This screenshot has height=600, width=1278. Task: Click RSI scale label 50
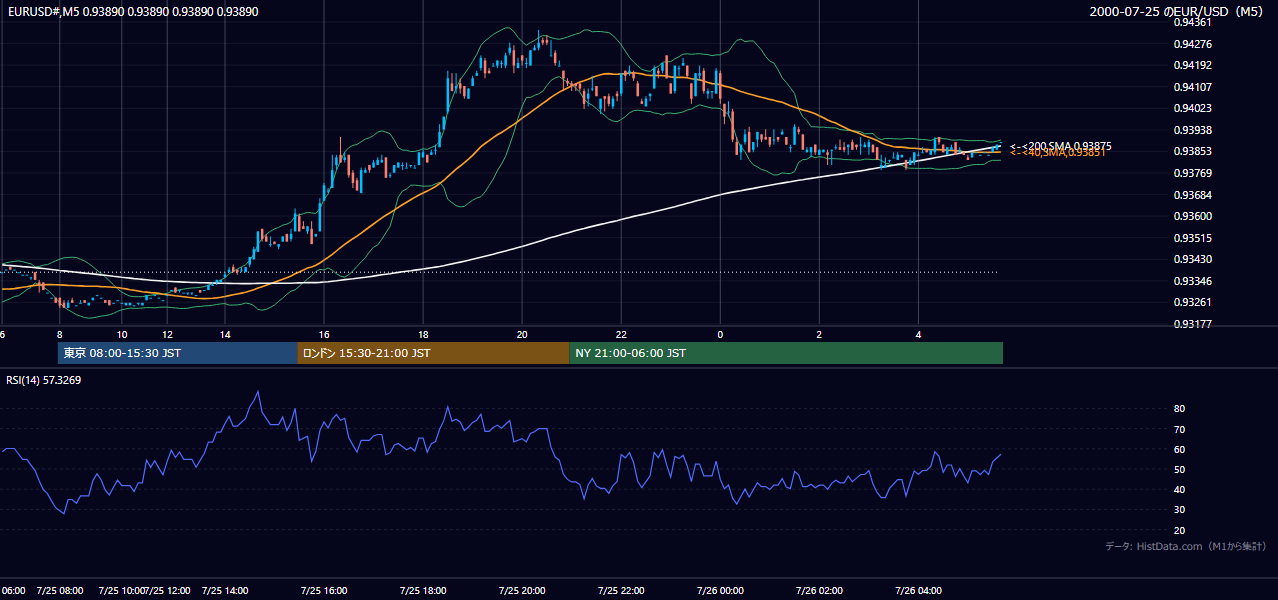tap(1179, 470)
